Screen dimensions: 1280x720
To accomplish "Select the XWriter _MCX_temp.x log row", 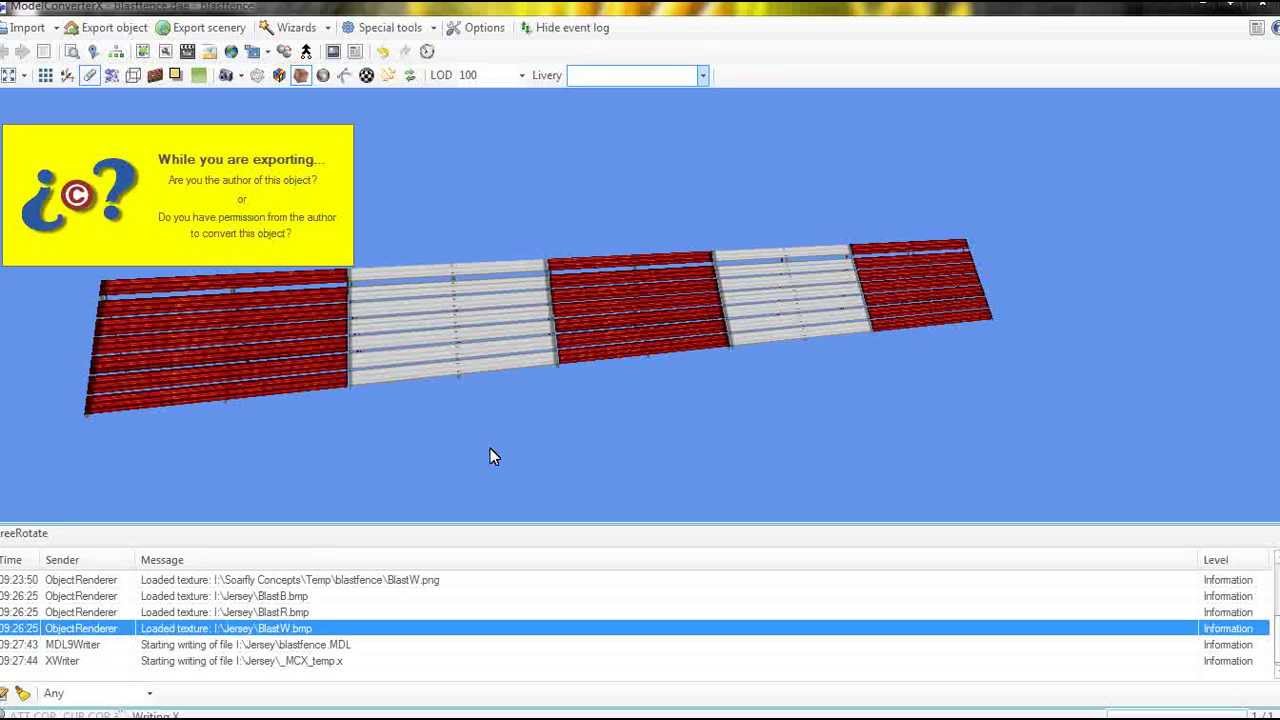I will 635,661.
